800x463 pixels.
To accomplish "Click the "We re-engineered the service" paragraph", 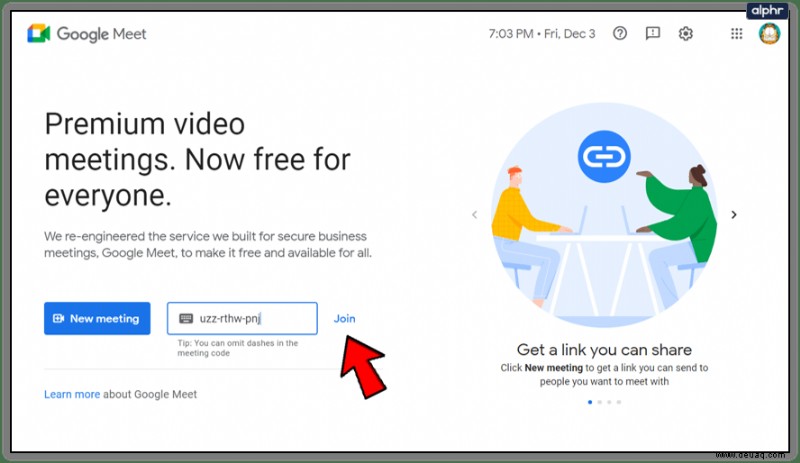I will pyautogui.click(x=208, y=245).
